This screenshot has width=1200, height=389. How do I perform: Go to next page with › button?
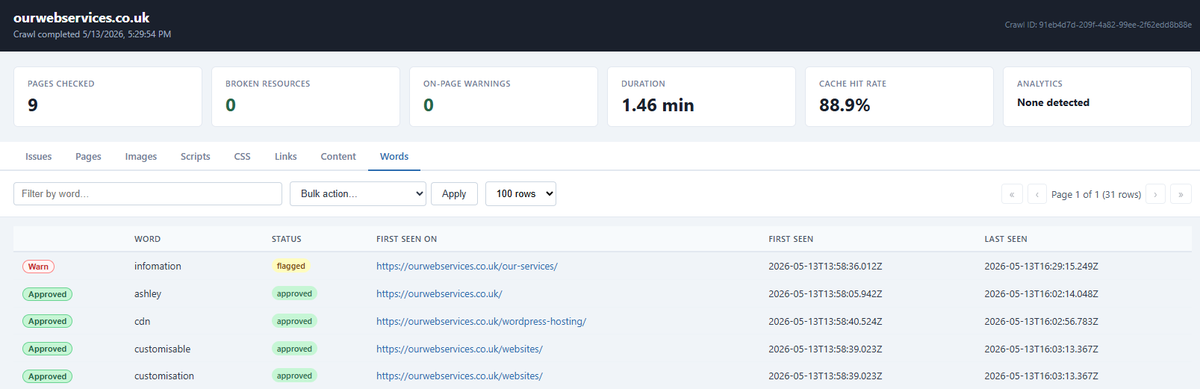(1157, 194)
